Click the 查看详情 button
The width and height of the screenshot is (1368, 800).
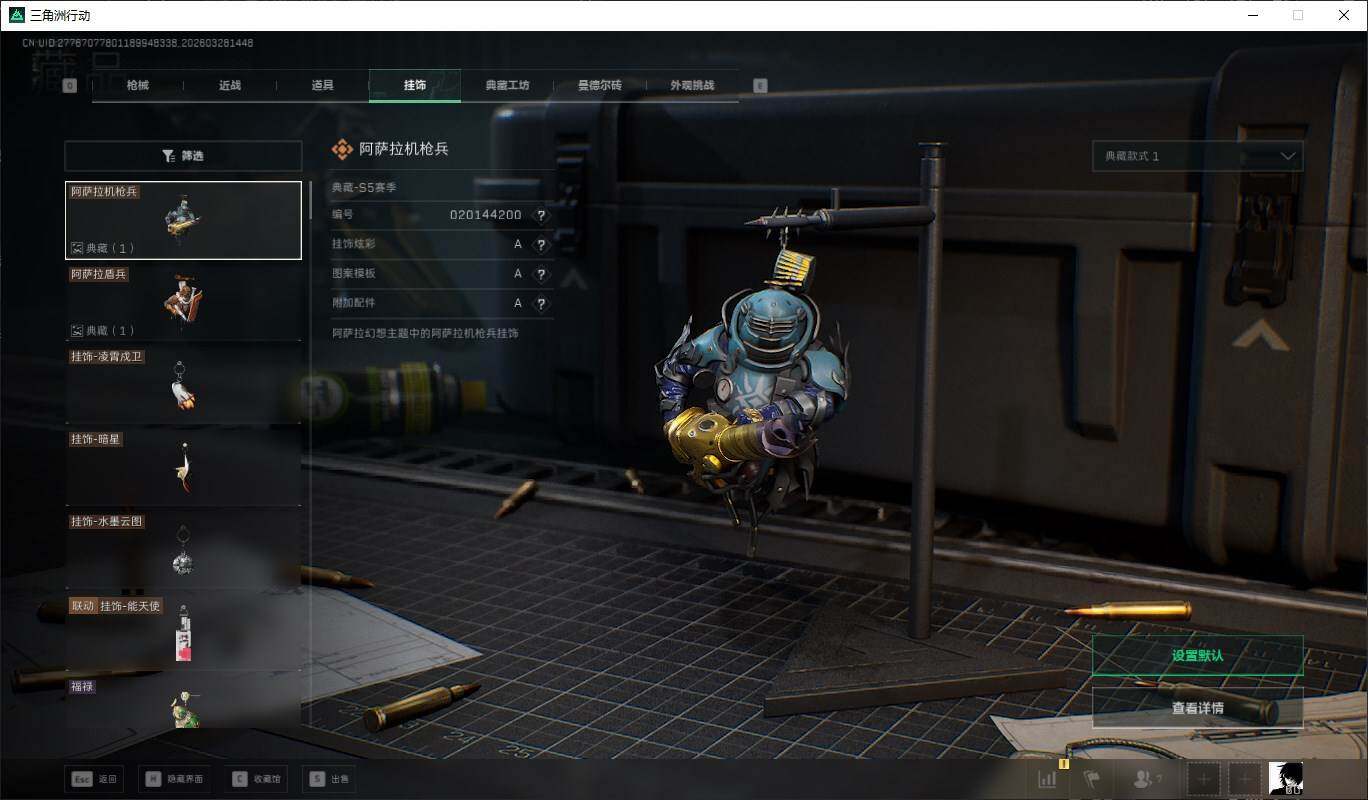tap(1197, 708)
